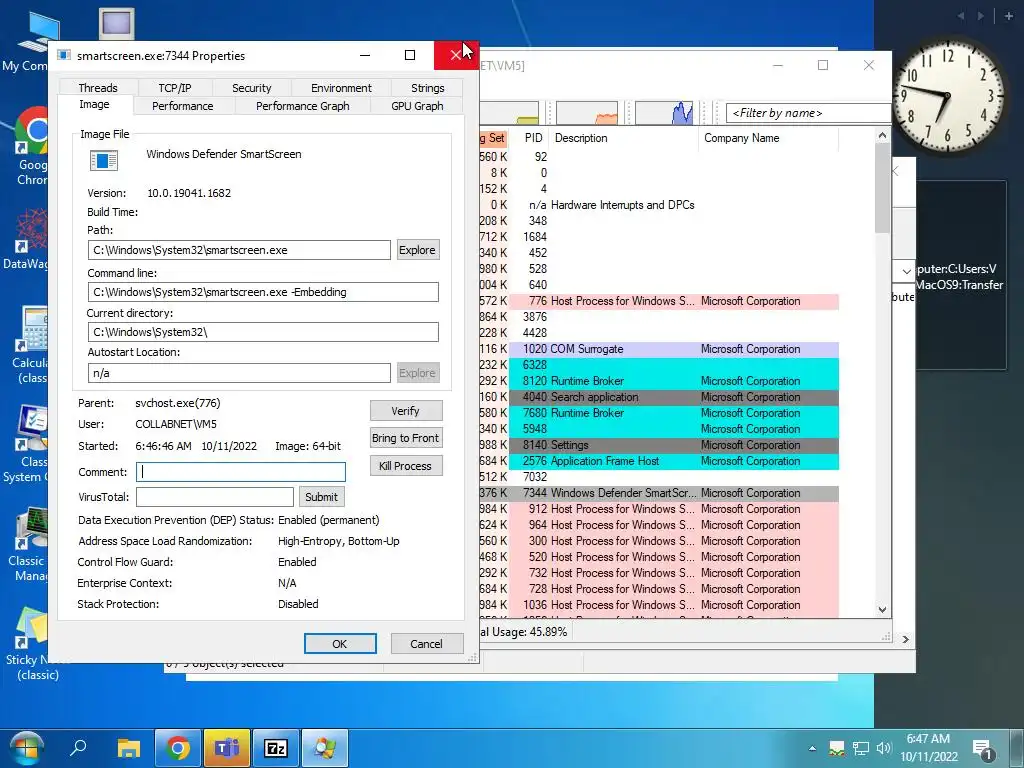This screenshot has width=1024, height=768.
Task: Select the Performance Graph tab
Action: [x=302, y=106]
